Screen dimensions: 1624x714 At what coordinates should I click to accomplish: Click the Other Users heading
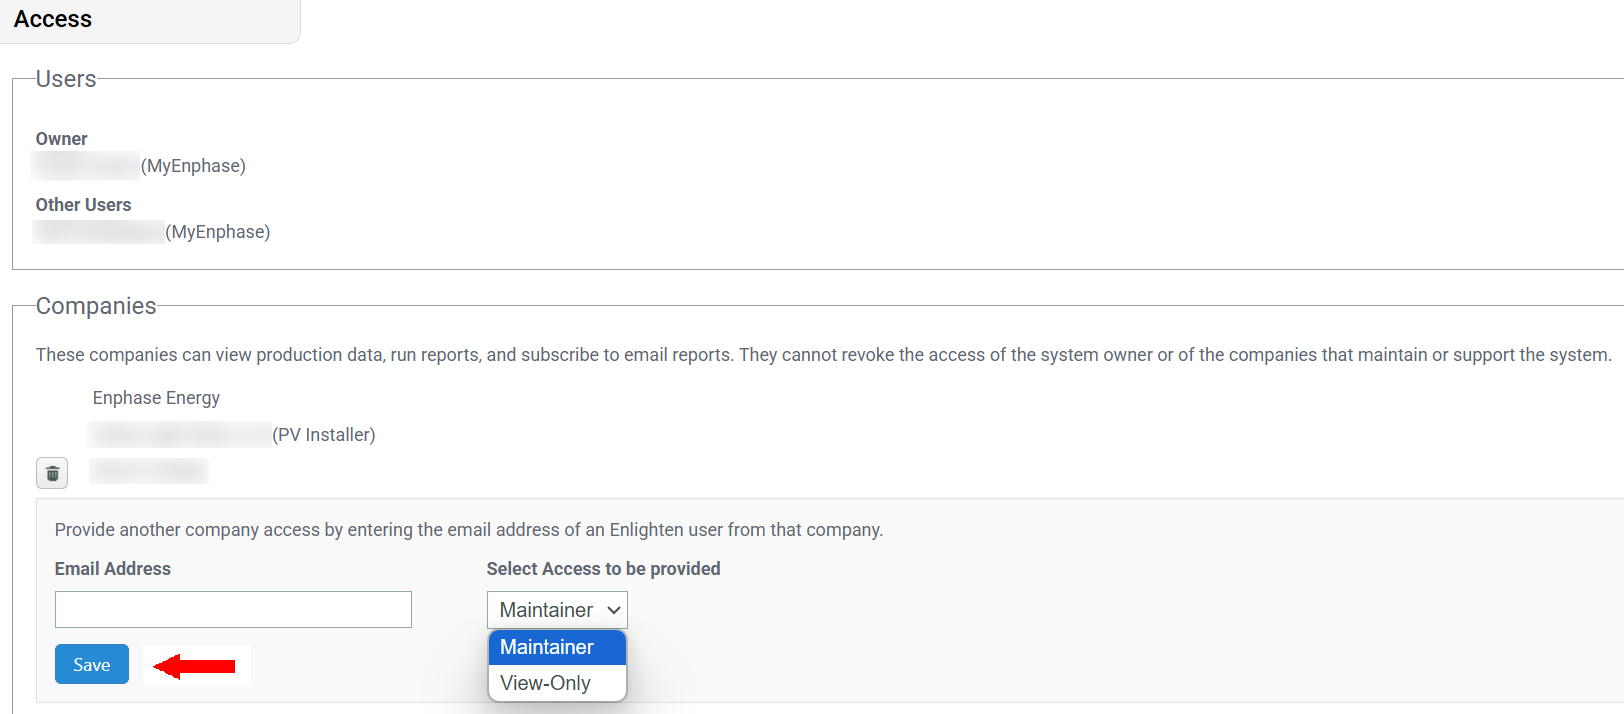[83, 205]
